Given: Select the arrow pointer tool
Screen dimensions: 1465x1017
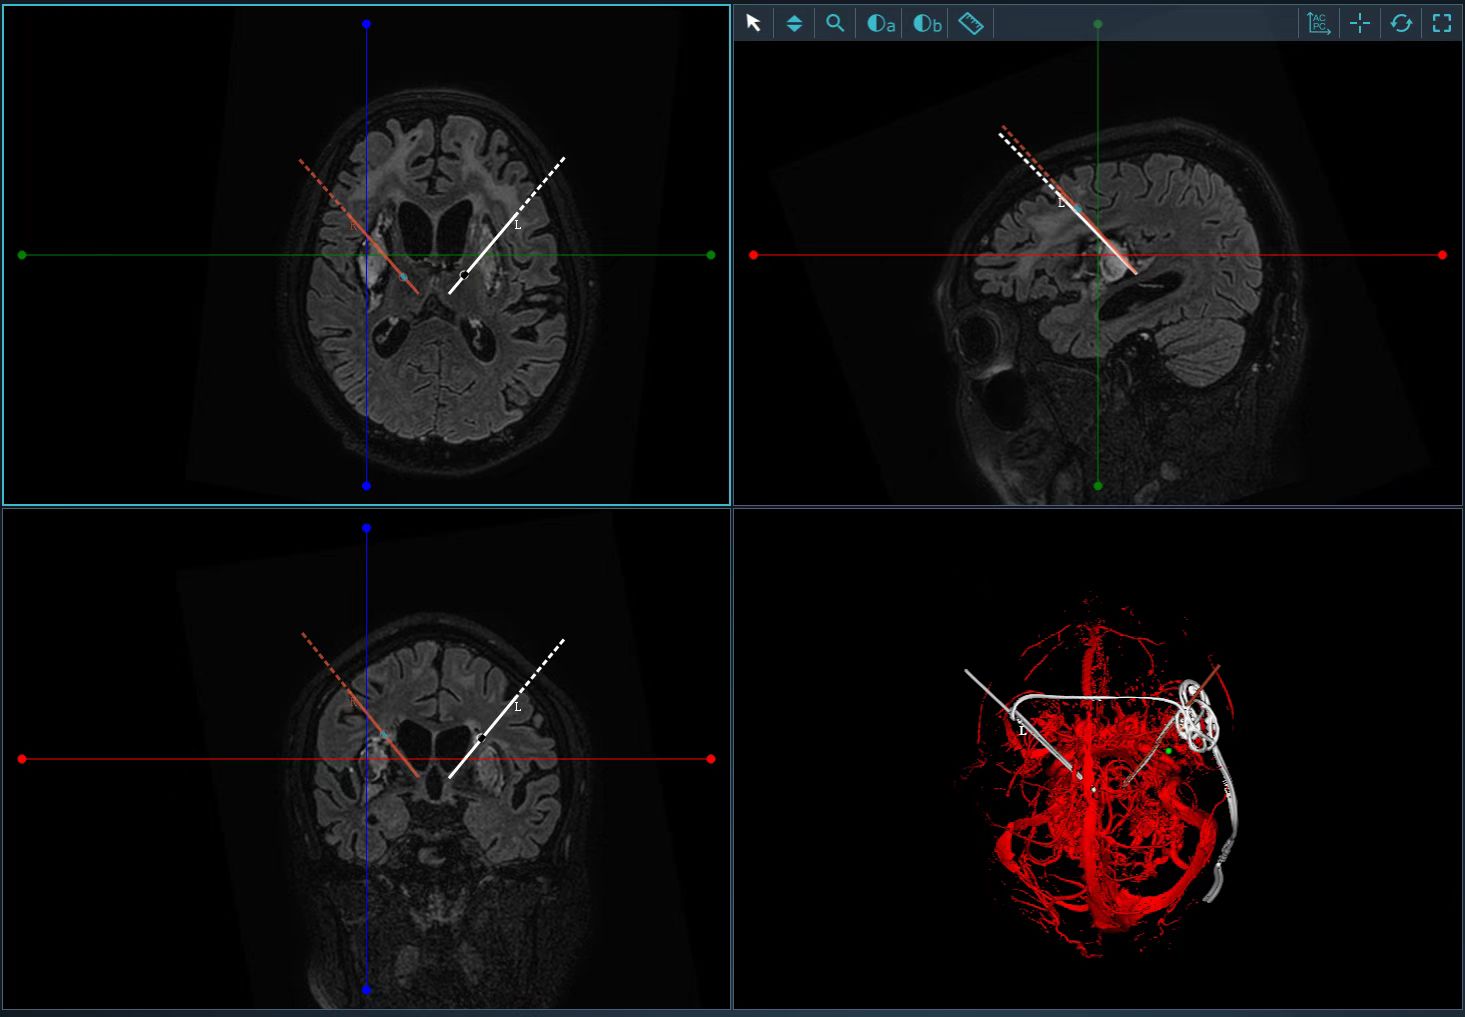Looking at the screenshot, I should coord(754,23).
